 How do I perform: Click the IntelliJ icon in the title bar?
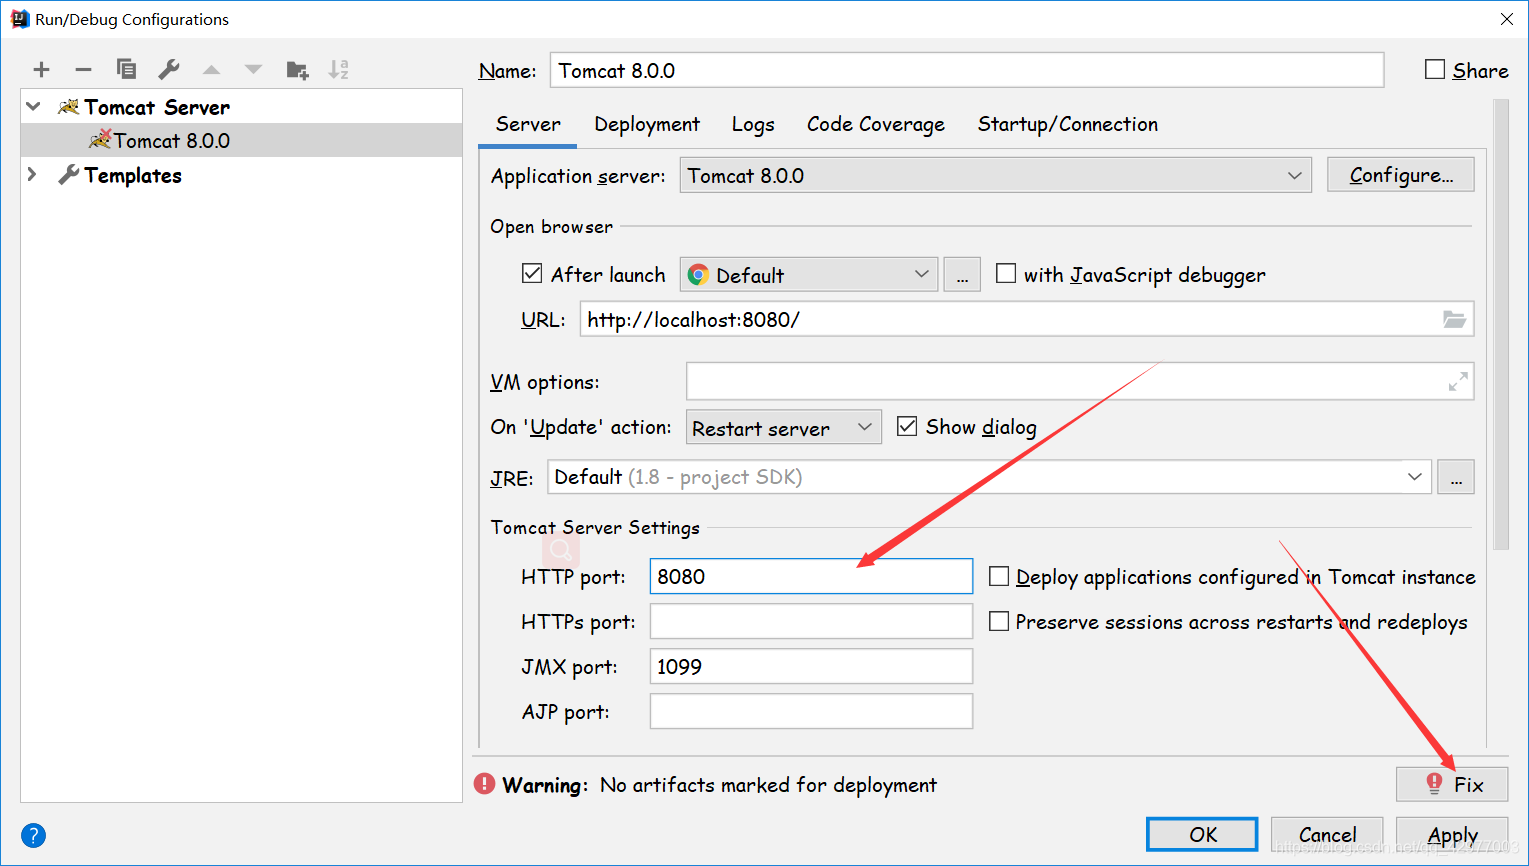click(x=20, y=19)
